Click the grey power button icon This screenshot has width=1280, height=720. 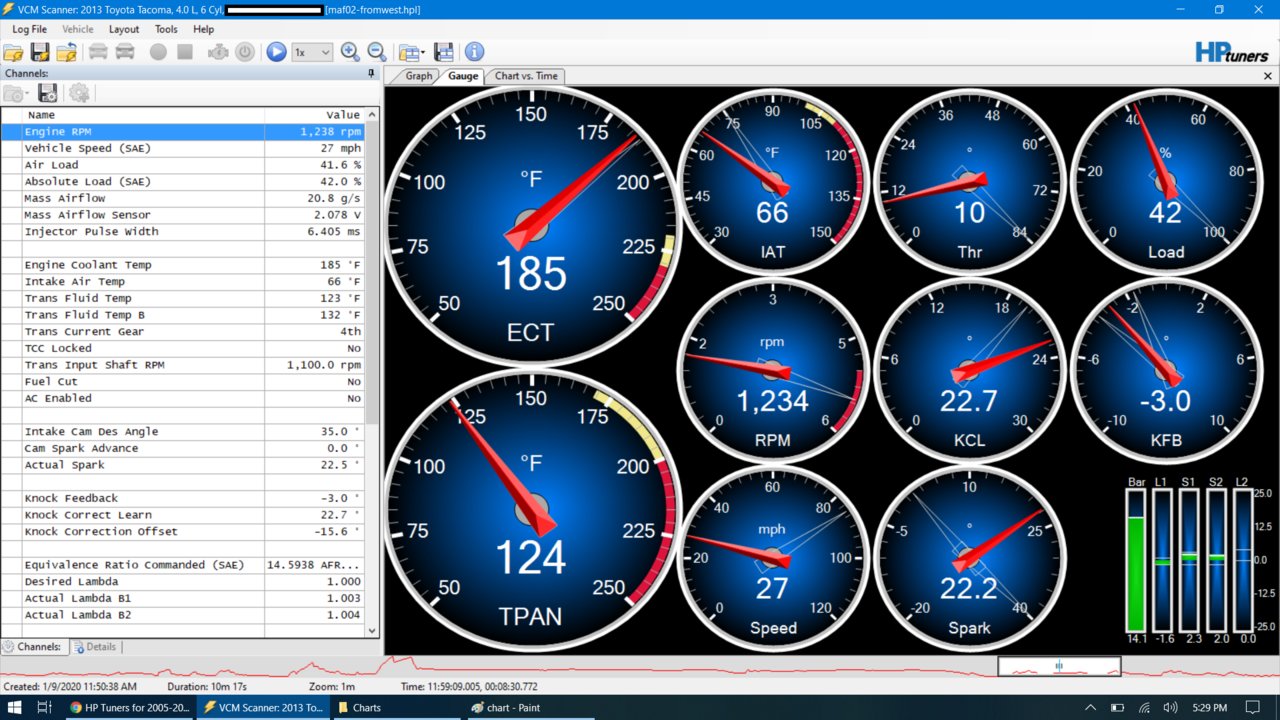coord(245,52)
